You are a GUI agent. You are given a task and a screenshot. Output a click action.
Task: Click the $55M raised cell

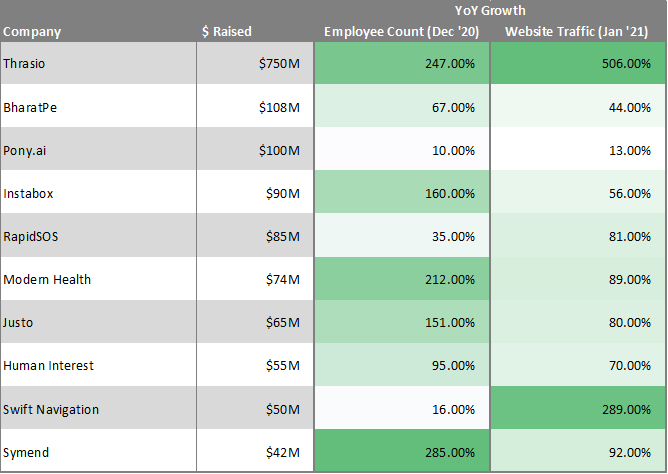pyautogui.click(x=255, y=365)
